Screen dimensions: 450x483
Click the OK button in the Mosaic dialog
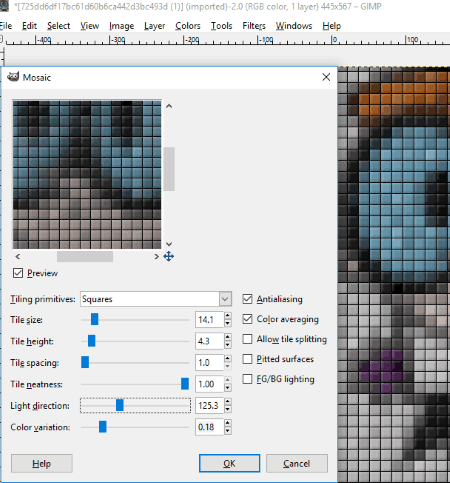tap(229, 463)
